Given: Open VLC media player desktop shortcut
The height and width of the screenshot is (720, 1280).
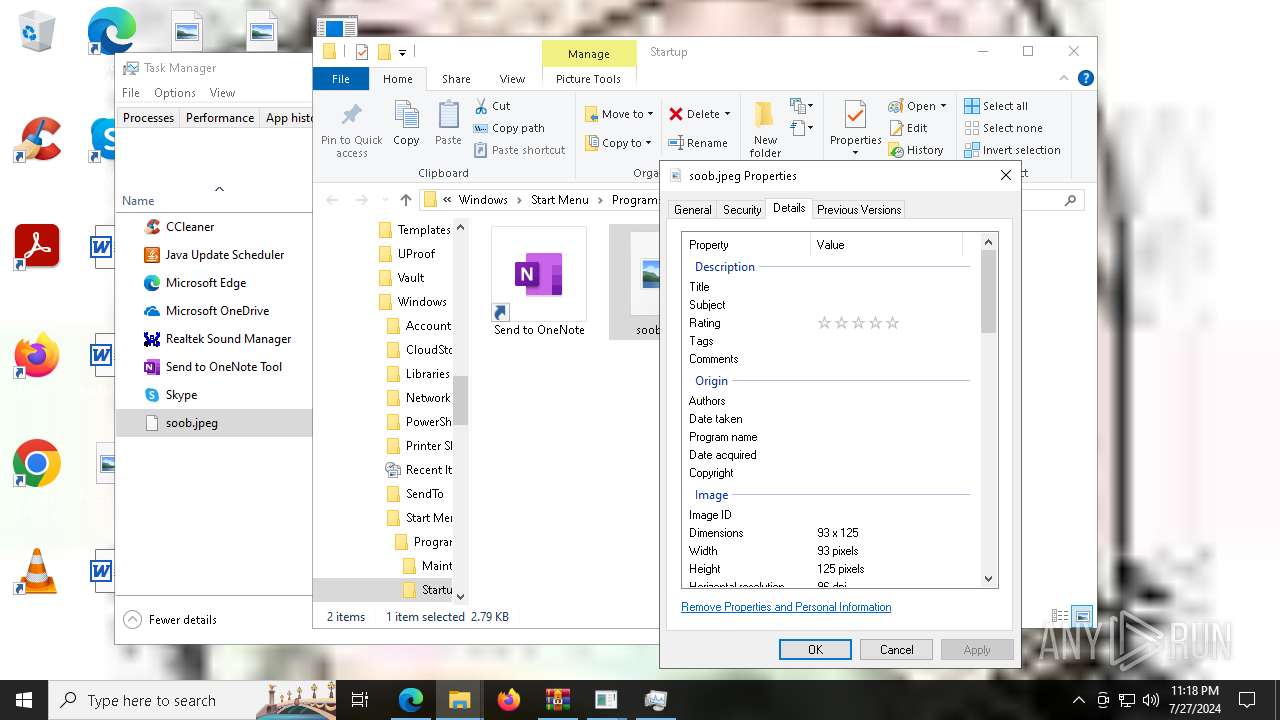Looking at the screenshot, I should 37,571.
